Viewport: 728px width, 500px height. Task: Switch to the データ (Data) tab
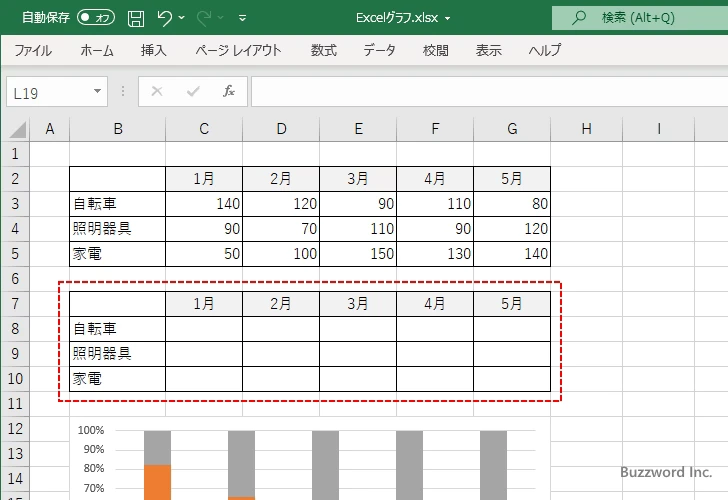pyautogui.click(x=379, y=50)
